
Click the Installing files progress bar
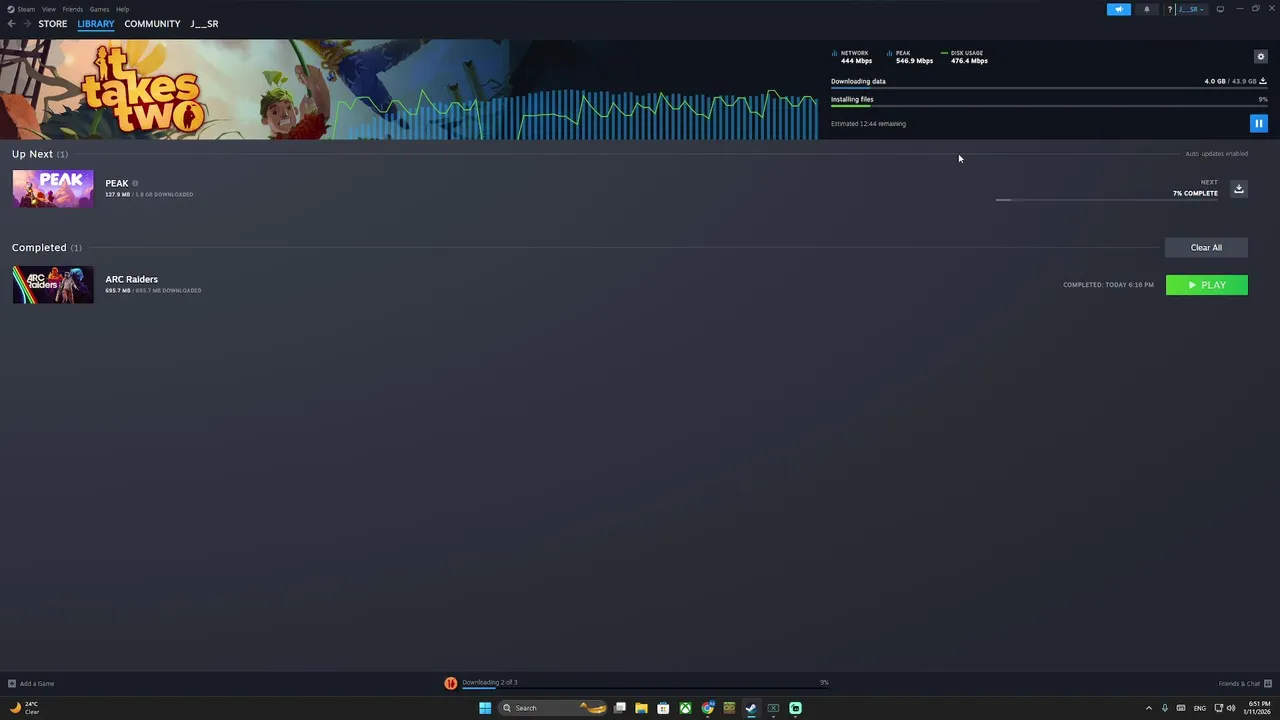pos(1049,105)
